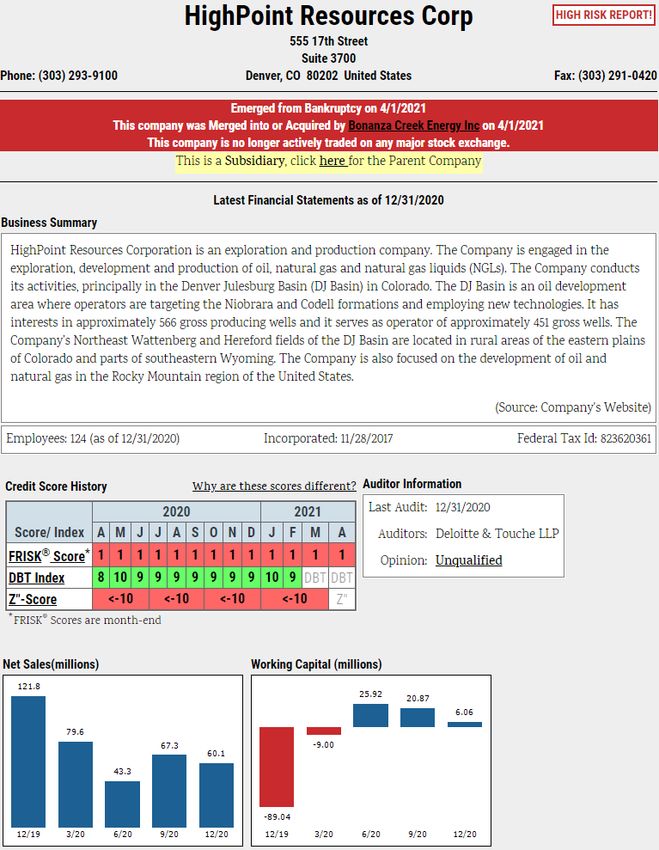Click the 3/20 Working Capital bar (-9.00)
The height and width of the screenshot is (850, 659).
(324, 731)
